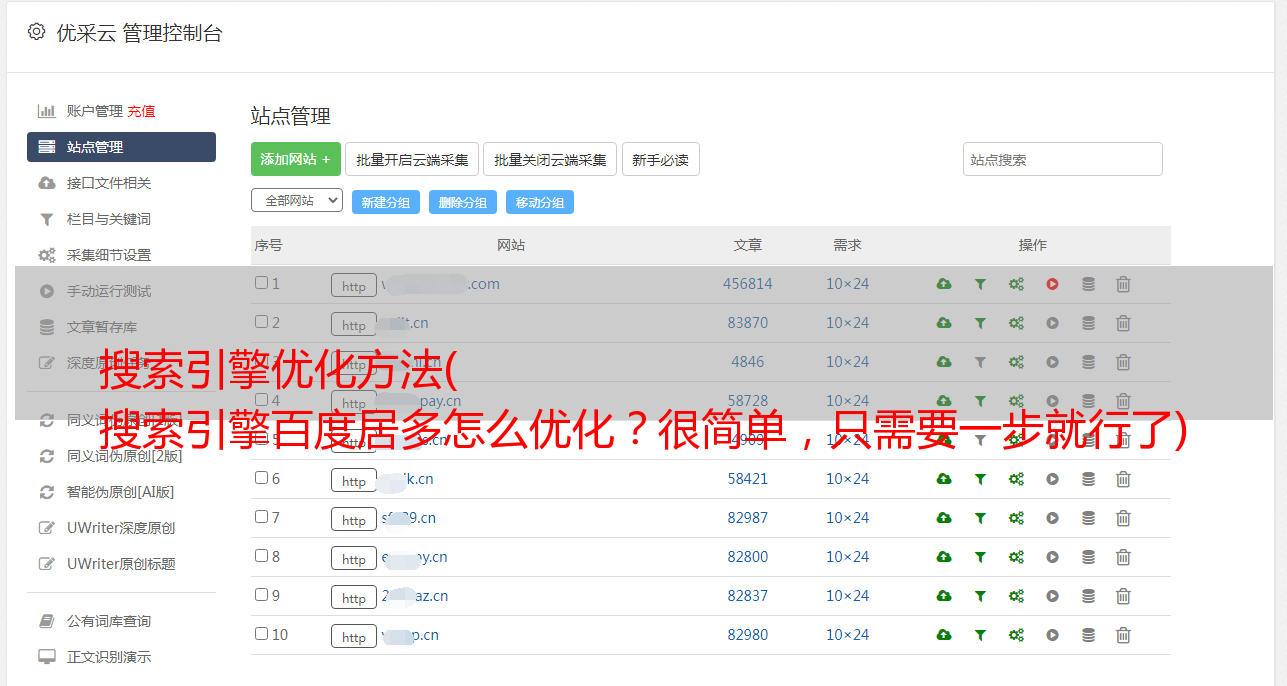Image resolution: width=1287 pixels, height=686 pixels.
Task: Run manual test play icon in row 7
Action: [1052, 518]
